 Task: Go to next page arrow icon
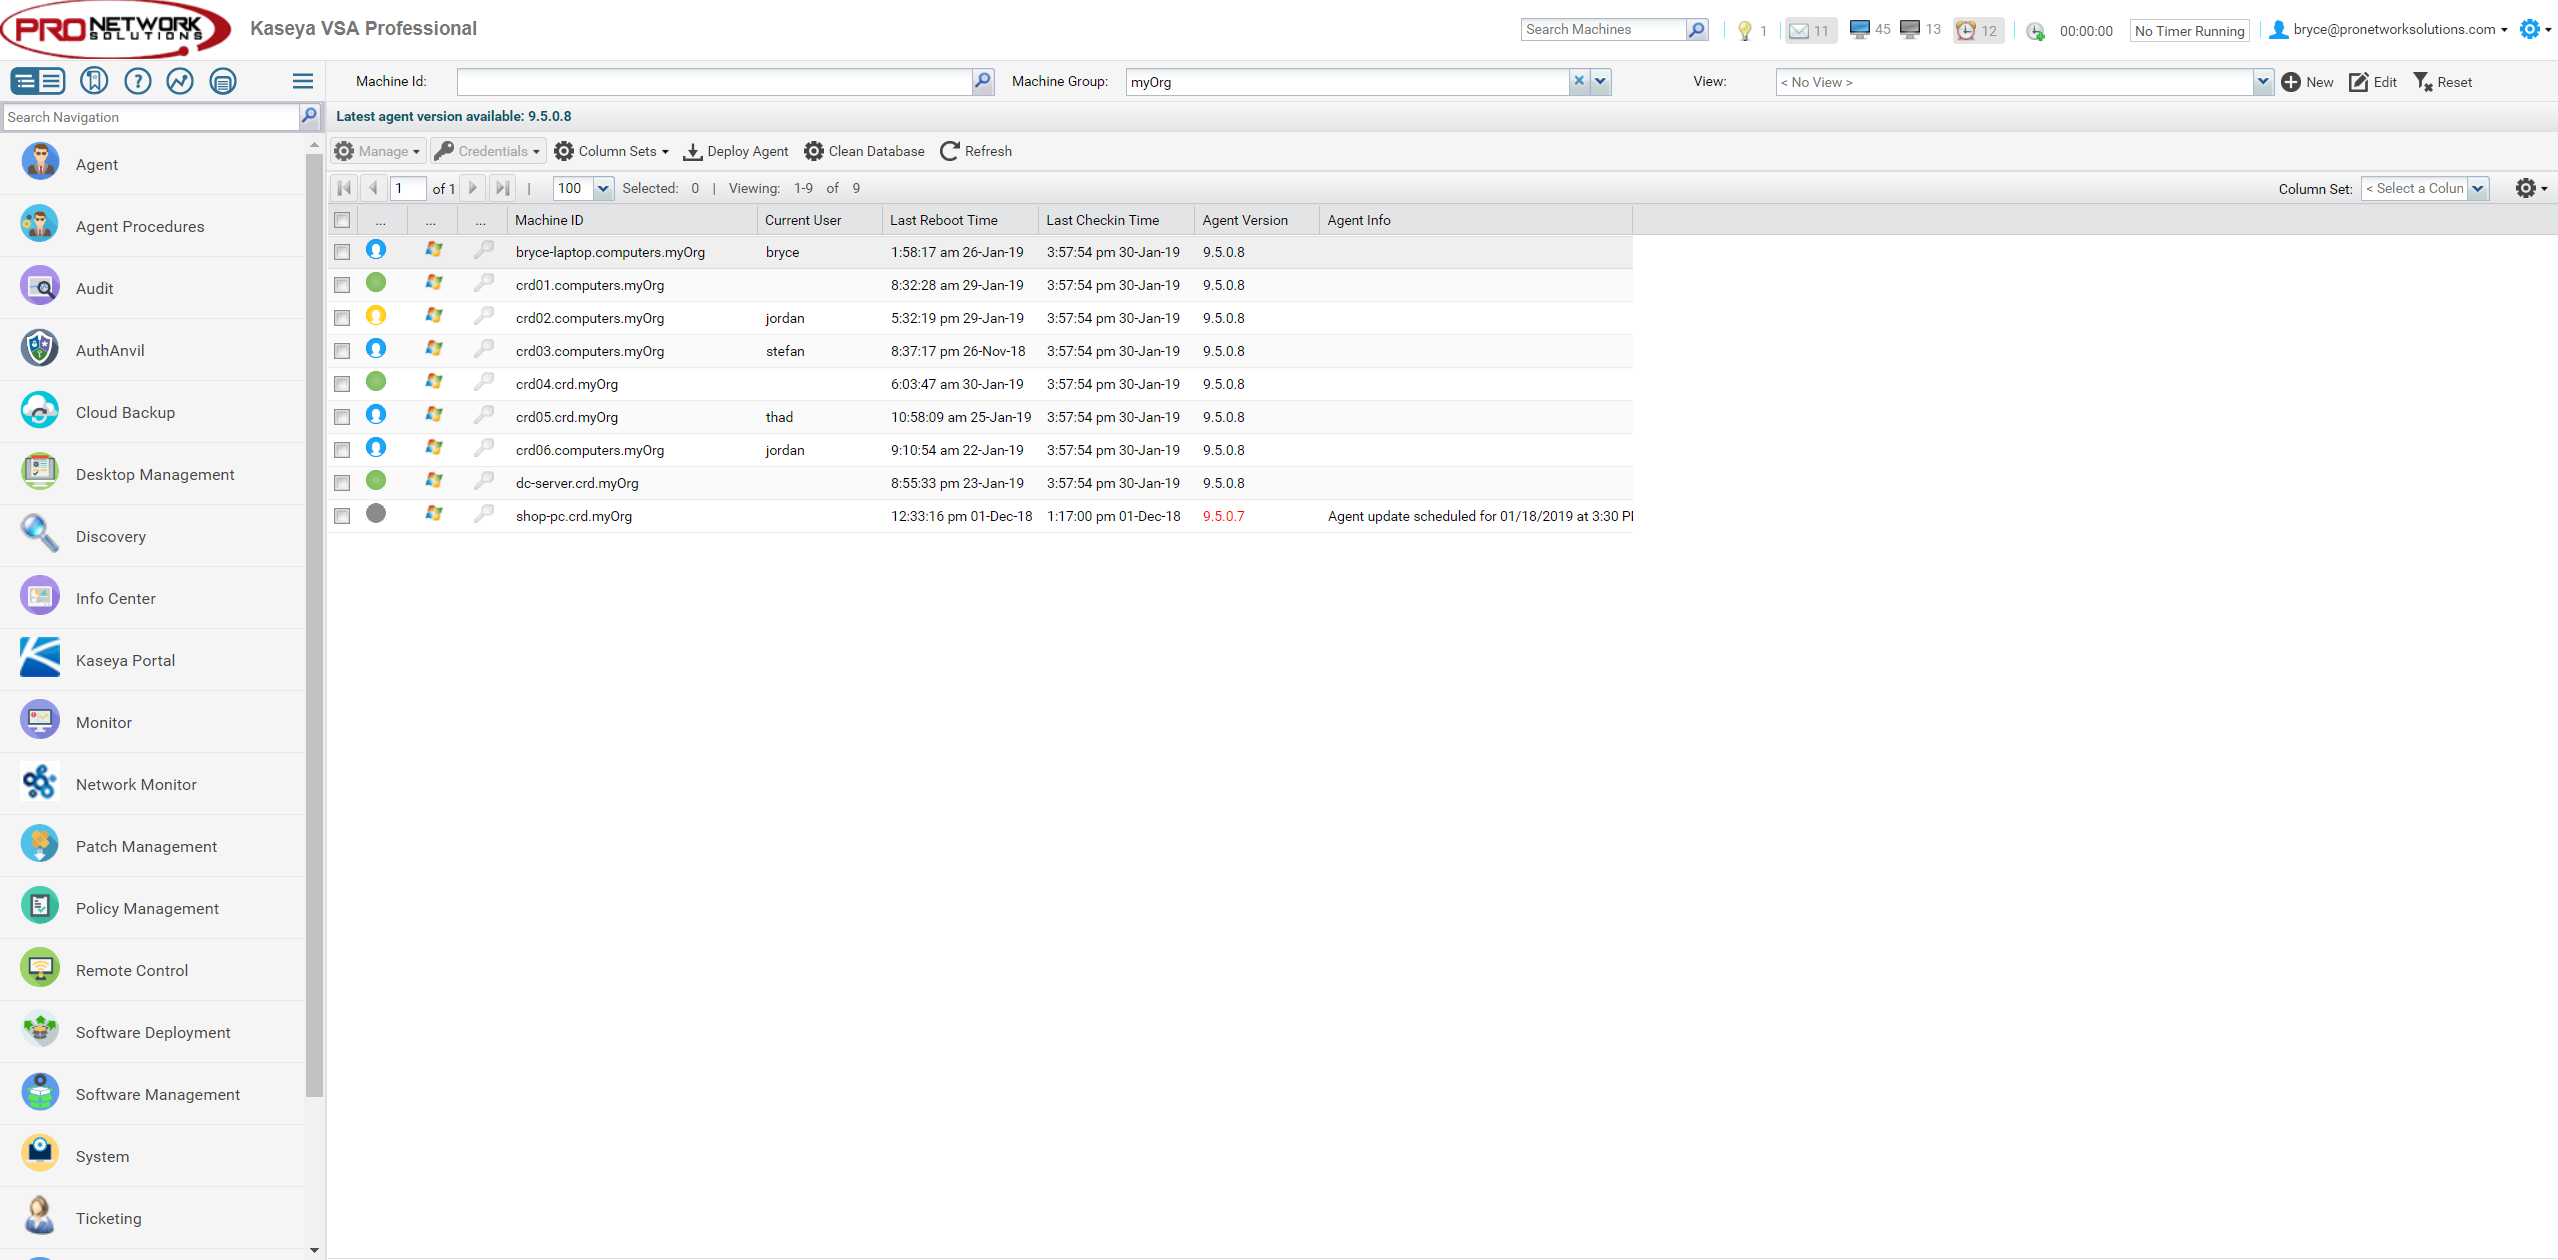[473, 188]
